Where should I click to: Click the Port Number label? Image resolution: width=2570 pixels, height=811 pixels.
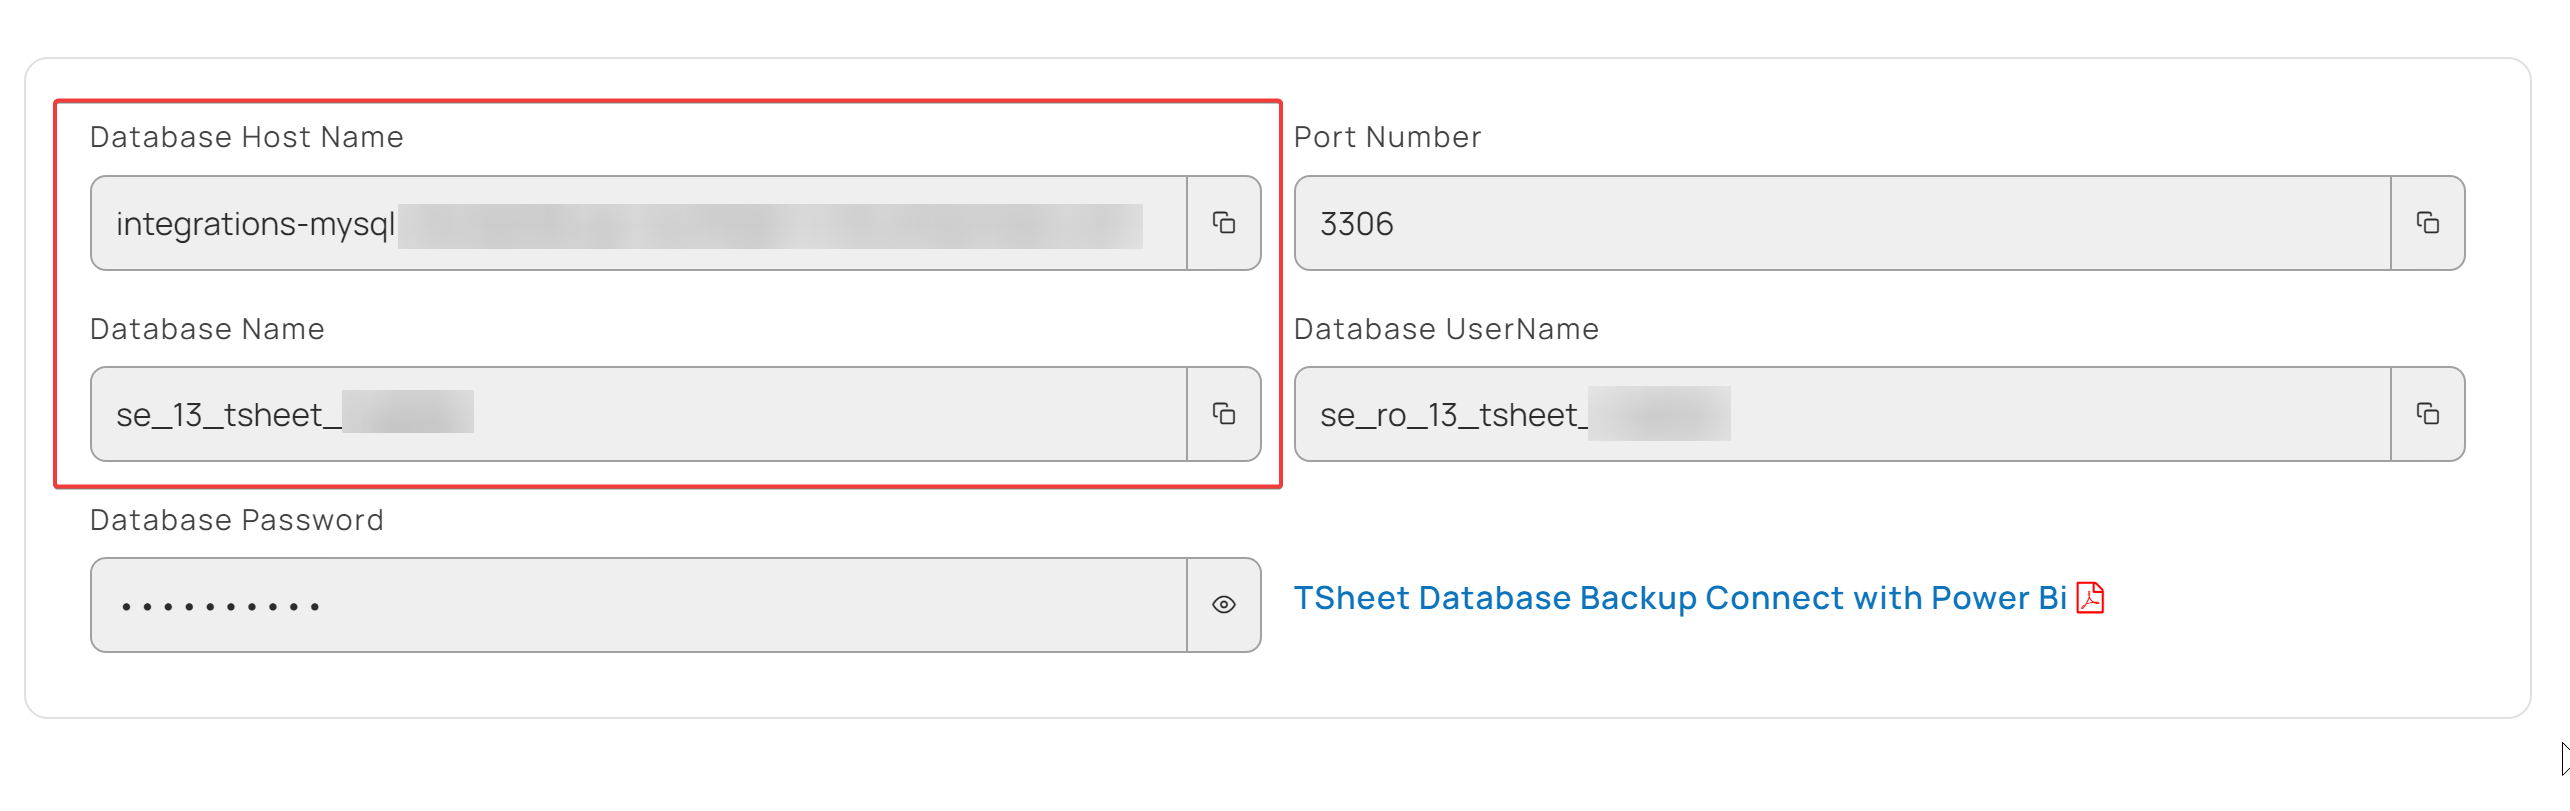pos(1387,137)
